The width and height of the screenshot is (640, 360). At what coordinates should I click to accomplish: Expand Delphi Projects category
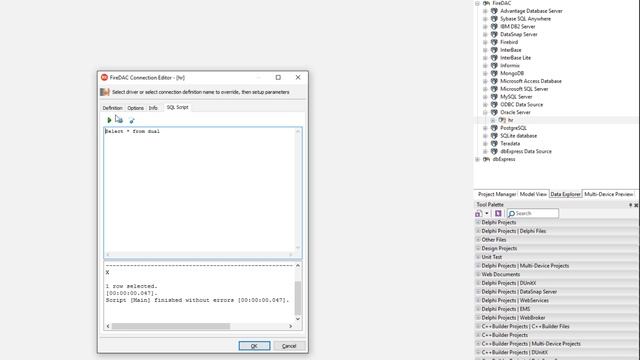tap(478, 222)
